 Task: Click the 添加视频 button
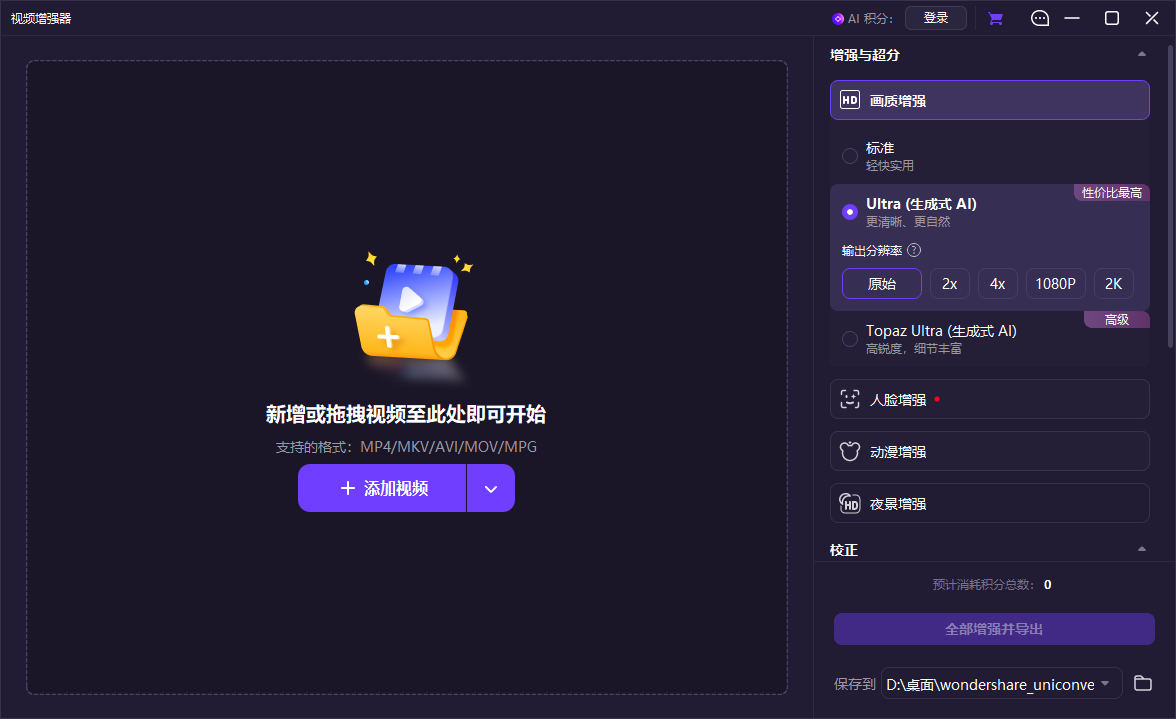click(382, 488)
